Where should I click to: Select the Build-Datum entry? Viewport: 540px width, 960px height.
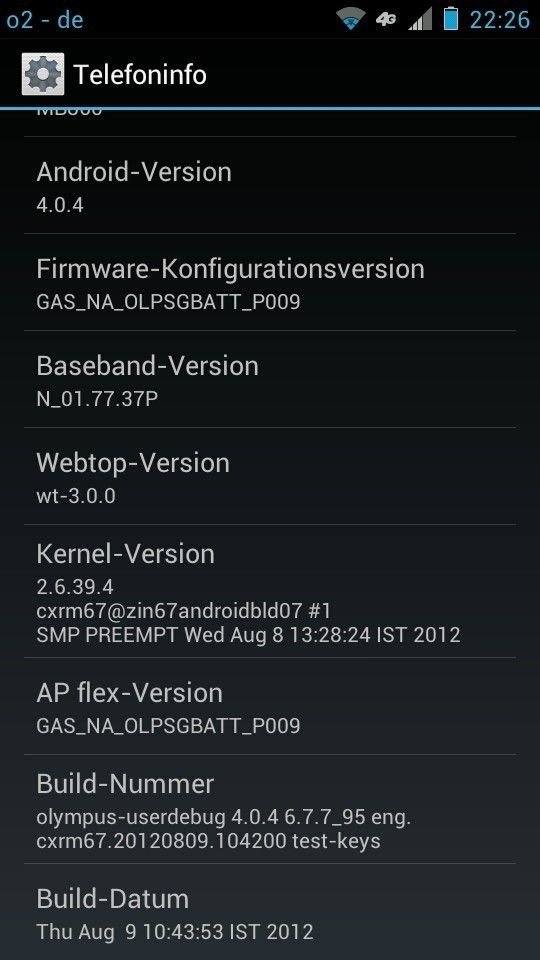270,912
